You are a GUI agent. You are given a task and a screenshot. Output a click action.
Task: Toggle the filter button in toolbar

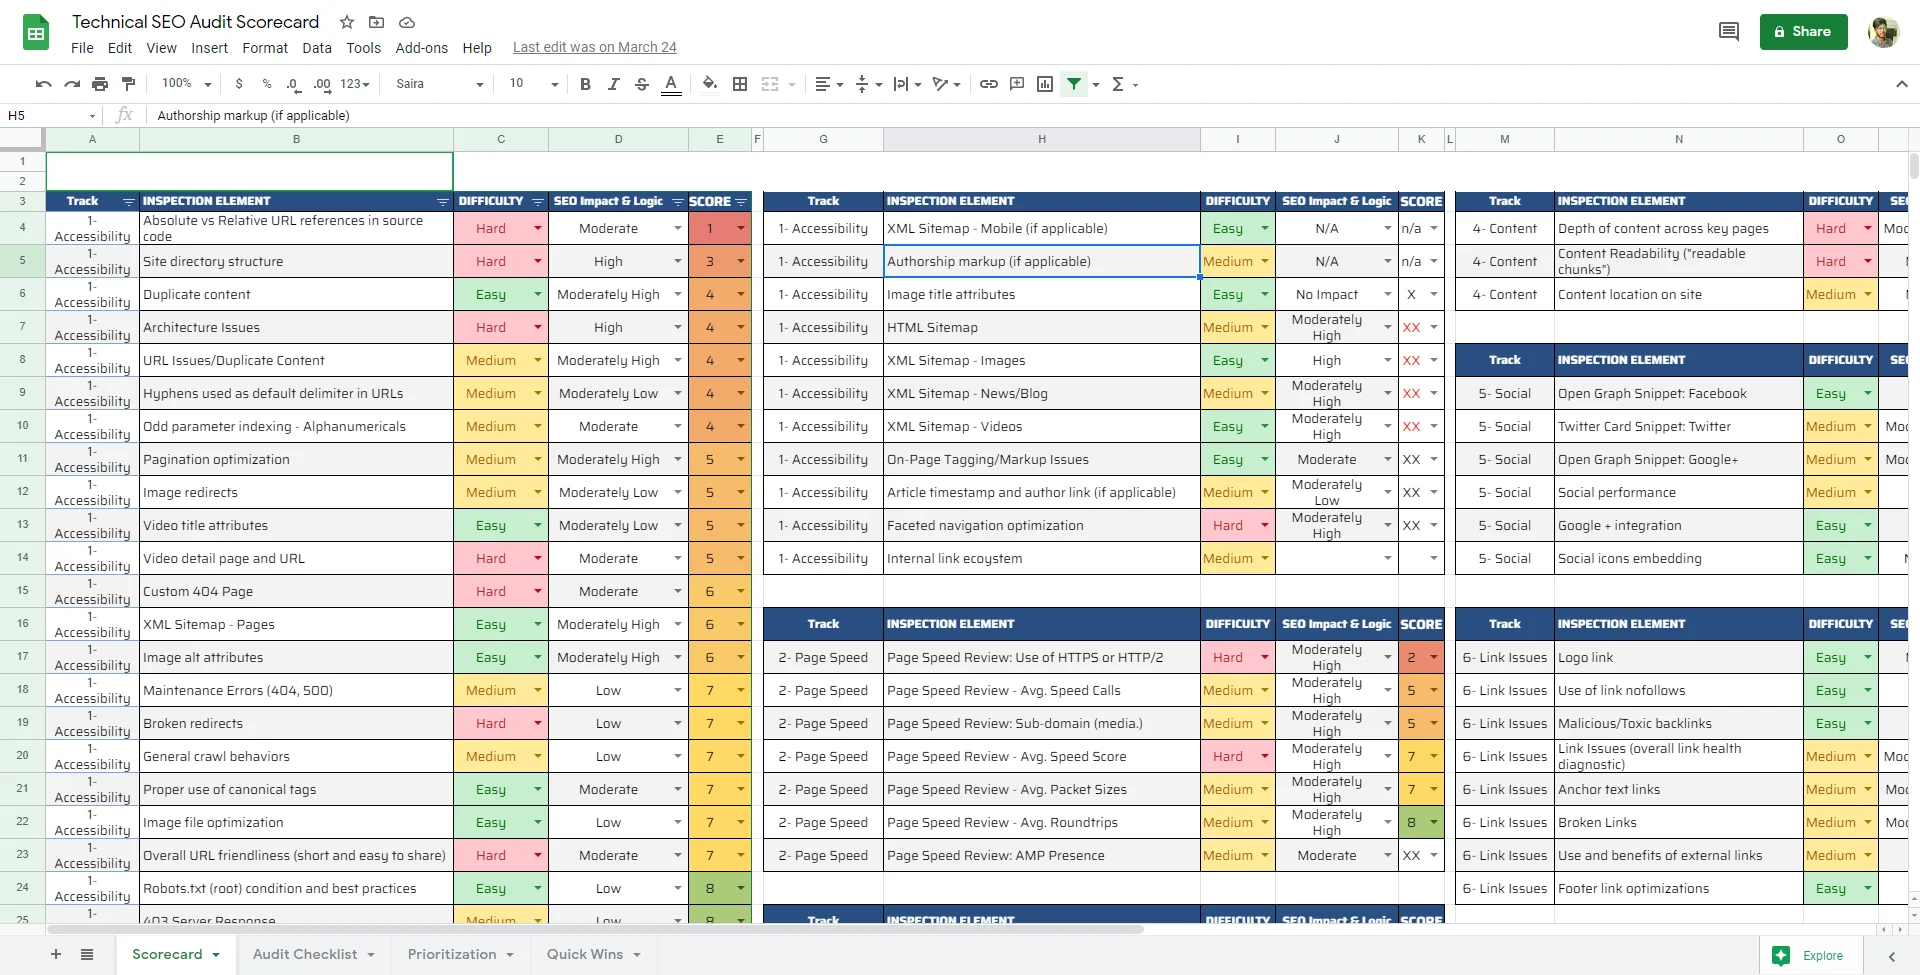pos(1074,84)
